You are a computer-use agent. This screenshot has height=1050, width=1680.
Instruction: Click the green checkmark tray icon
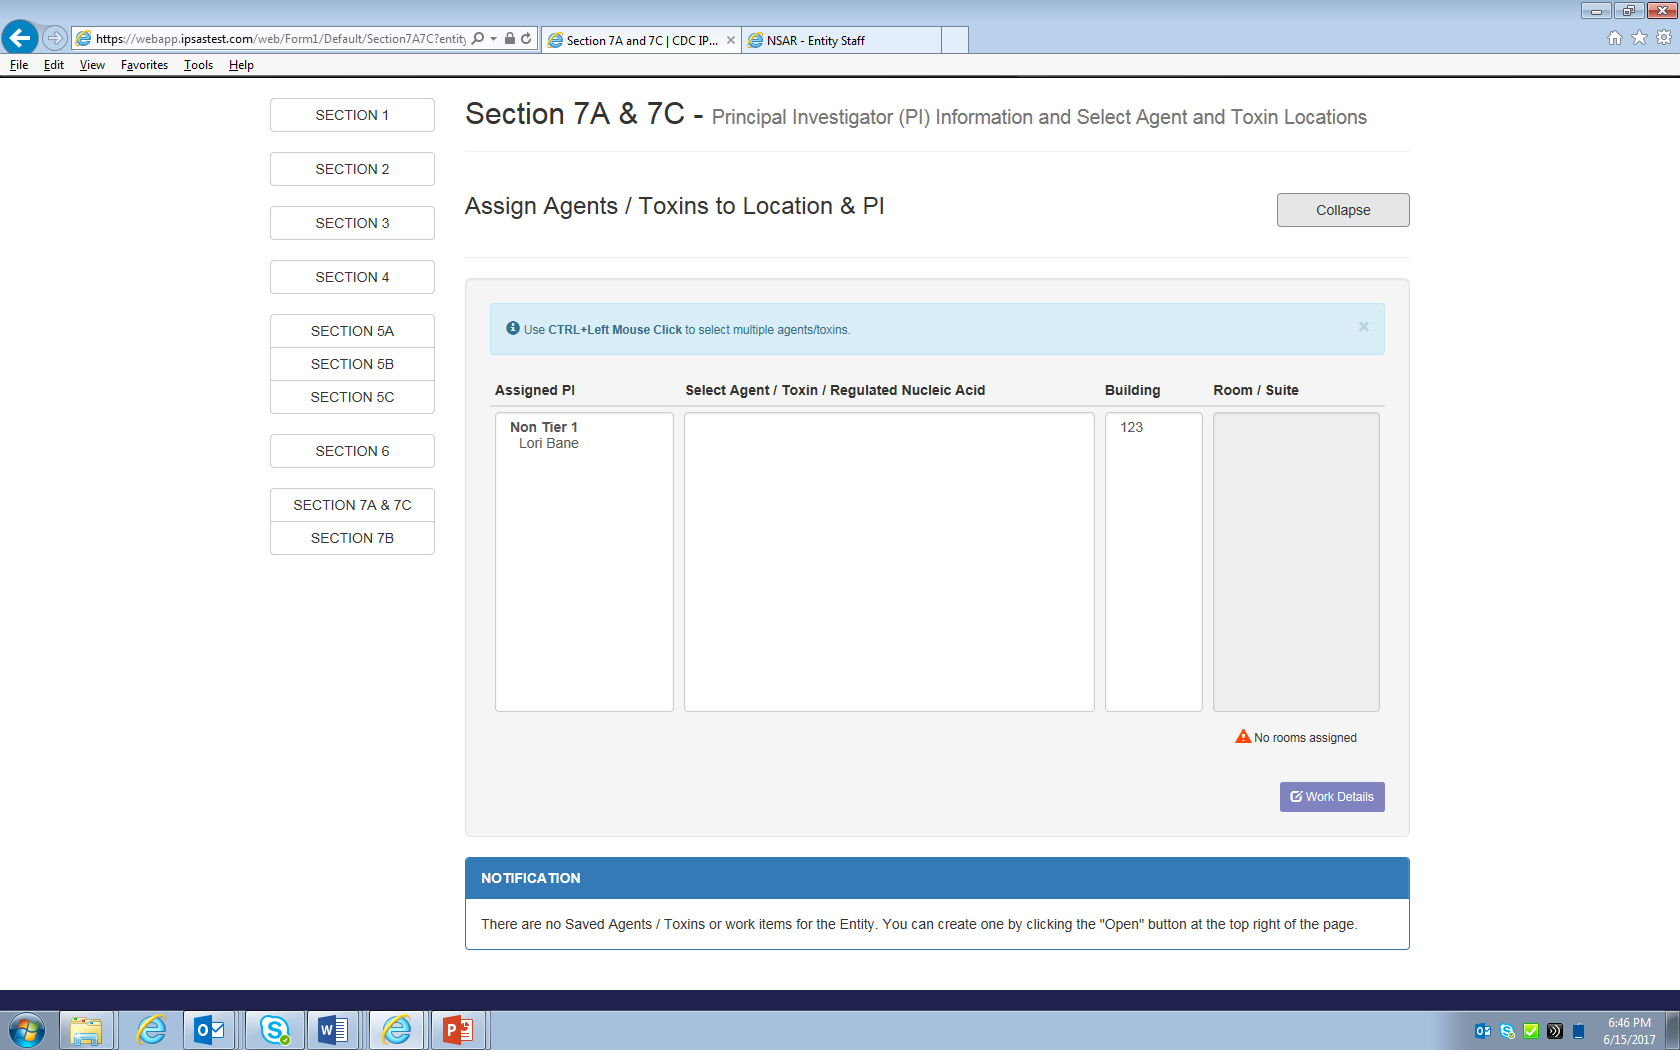click(x=1531, y=1031)
